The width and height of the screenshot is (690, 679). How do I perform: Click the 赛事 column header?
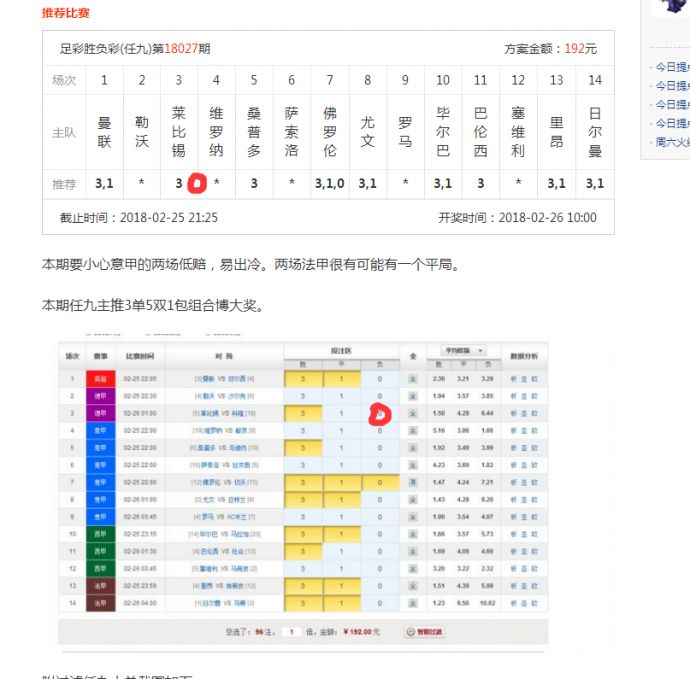tap(101, 356)
